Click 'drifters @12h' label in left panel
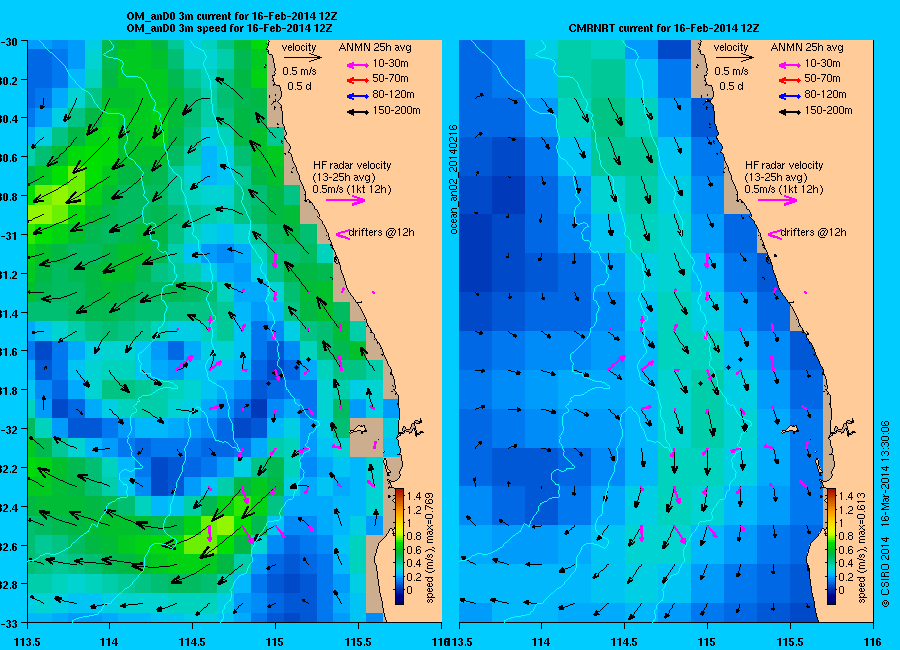The width and height of the screenshot is (900, 650). click(x=382, y=233)
